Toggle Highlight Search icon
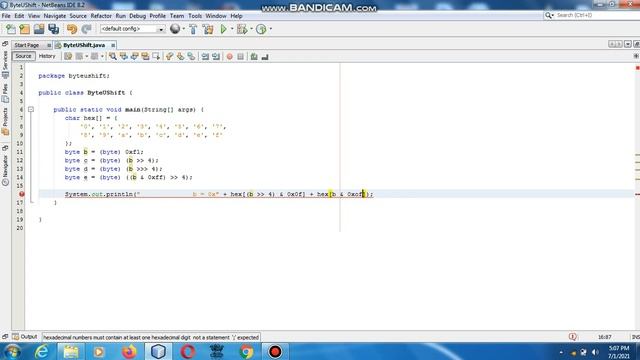 click(145, 57)
